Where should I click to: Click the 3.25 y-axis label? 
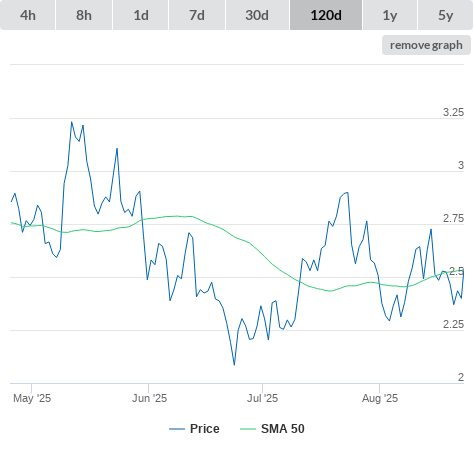point(453,112)
